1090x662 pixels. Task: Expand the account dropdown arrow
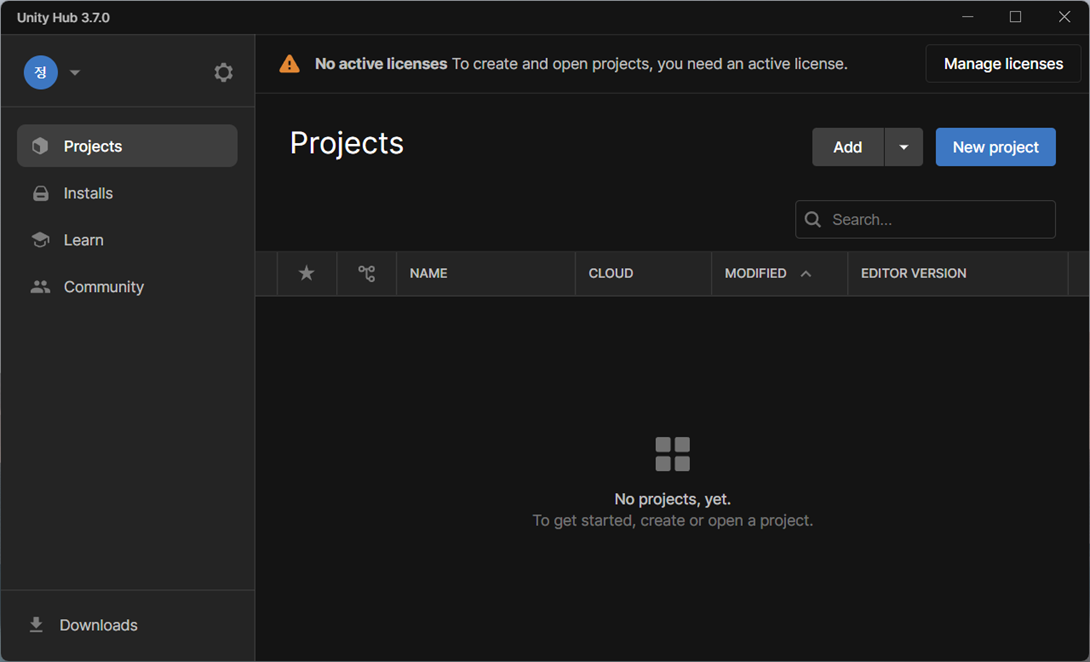coord(75,72)
